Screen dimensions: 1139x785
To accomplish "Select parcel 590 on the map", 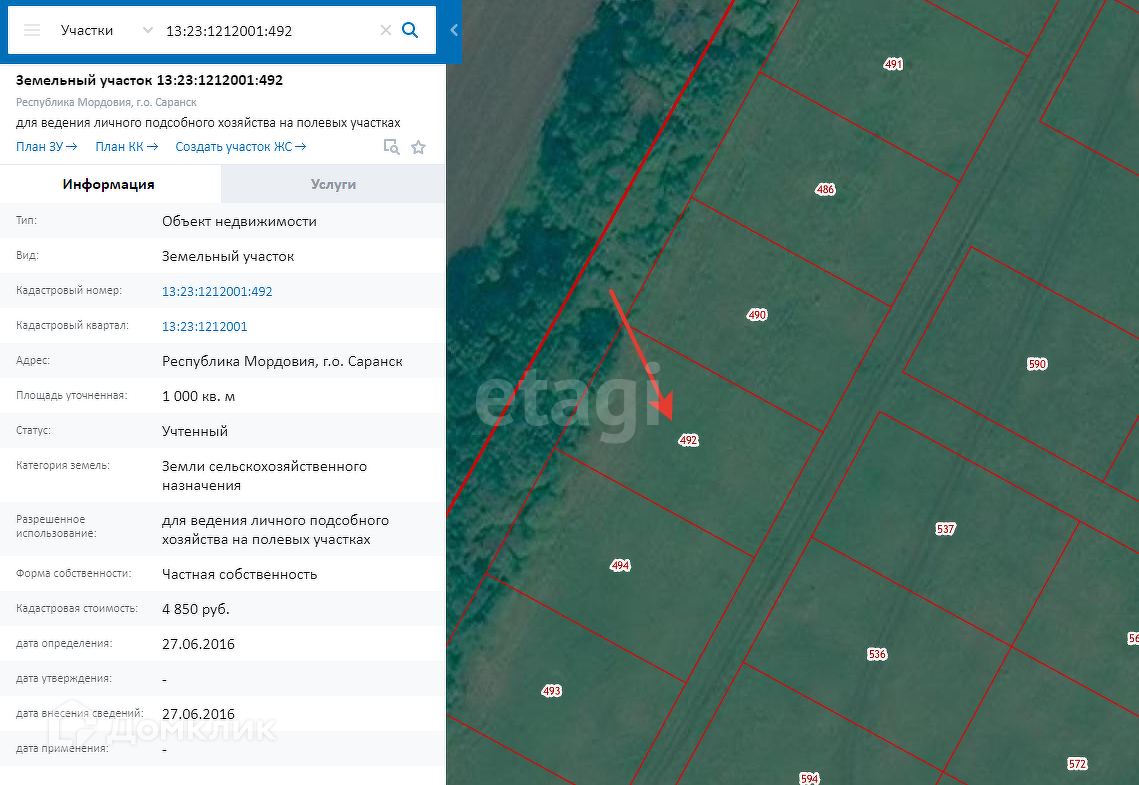I will (1037, 364).
